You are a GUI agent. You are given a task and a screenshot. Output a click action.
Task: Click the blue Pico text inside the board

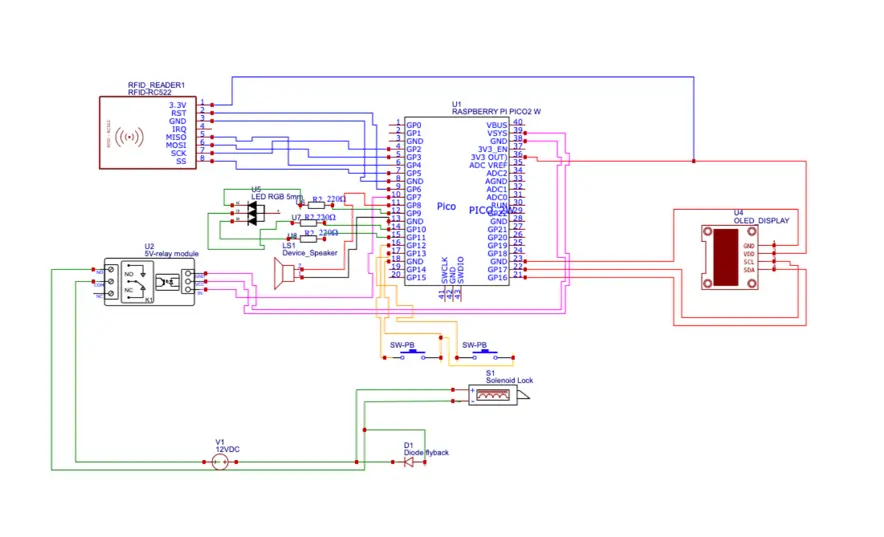pyautogui.click(x=447, y=206)
